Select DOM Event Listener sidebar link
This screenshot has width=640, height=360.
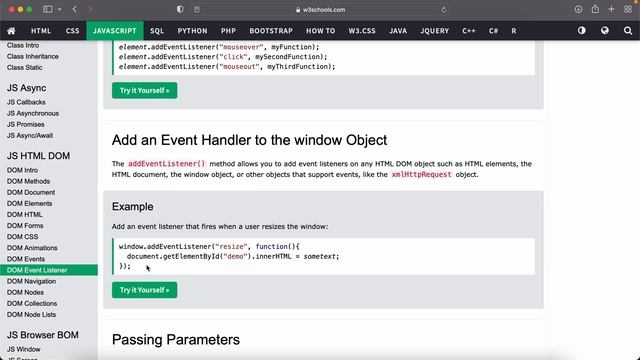[x=49, y=270]
